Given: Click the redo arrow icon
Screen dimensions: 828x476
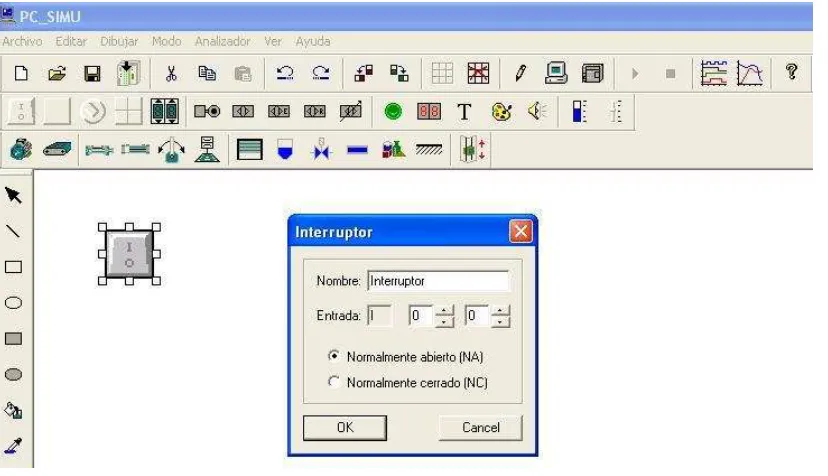Looking at the screenshot, I should point(321,73).
